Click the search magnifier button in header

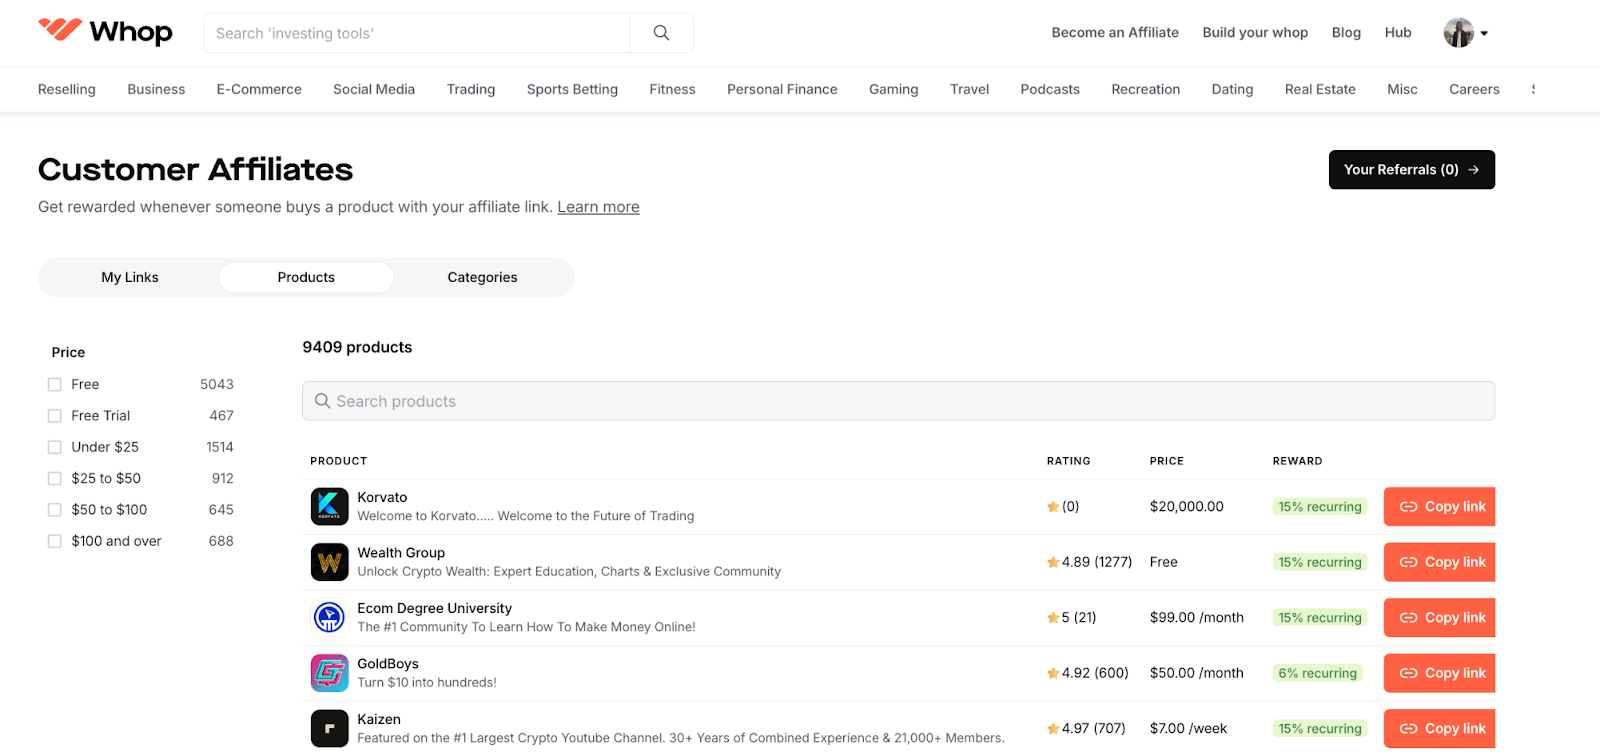pos(661,33)
